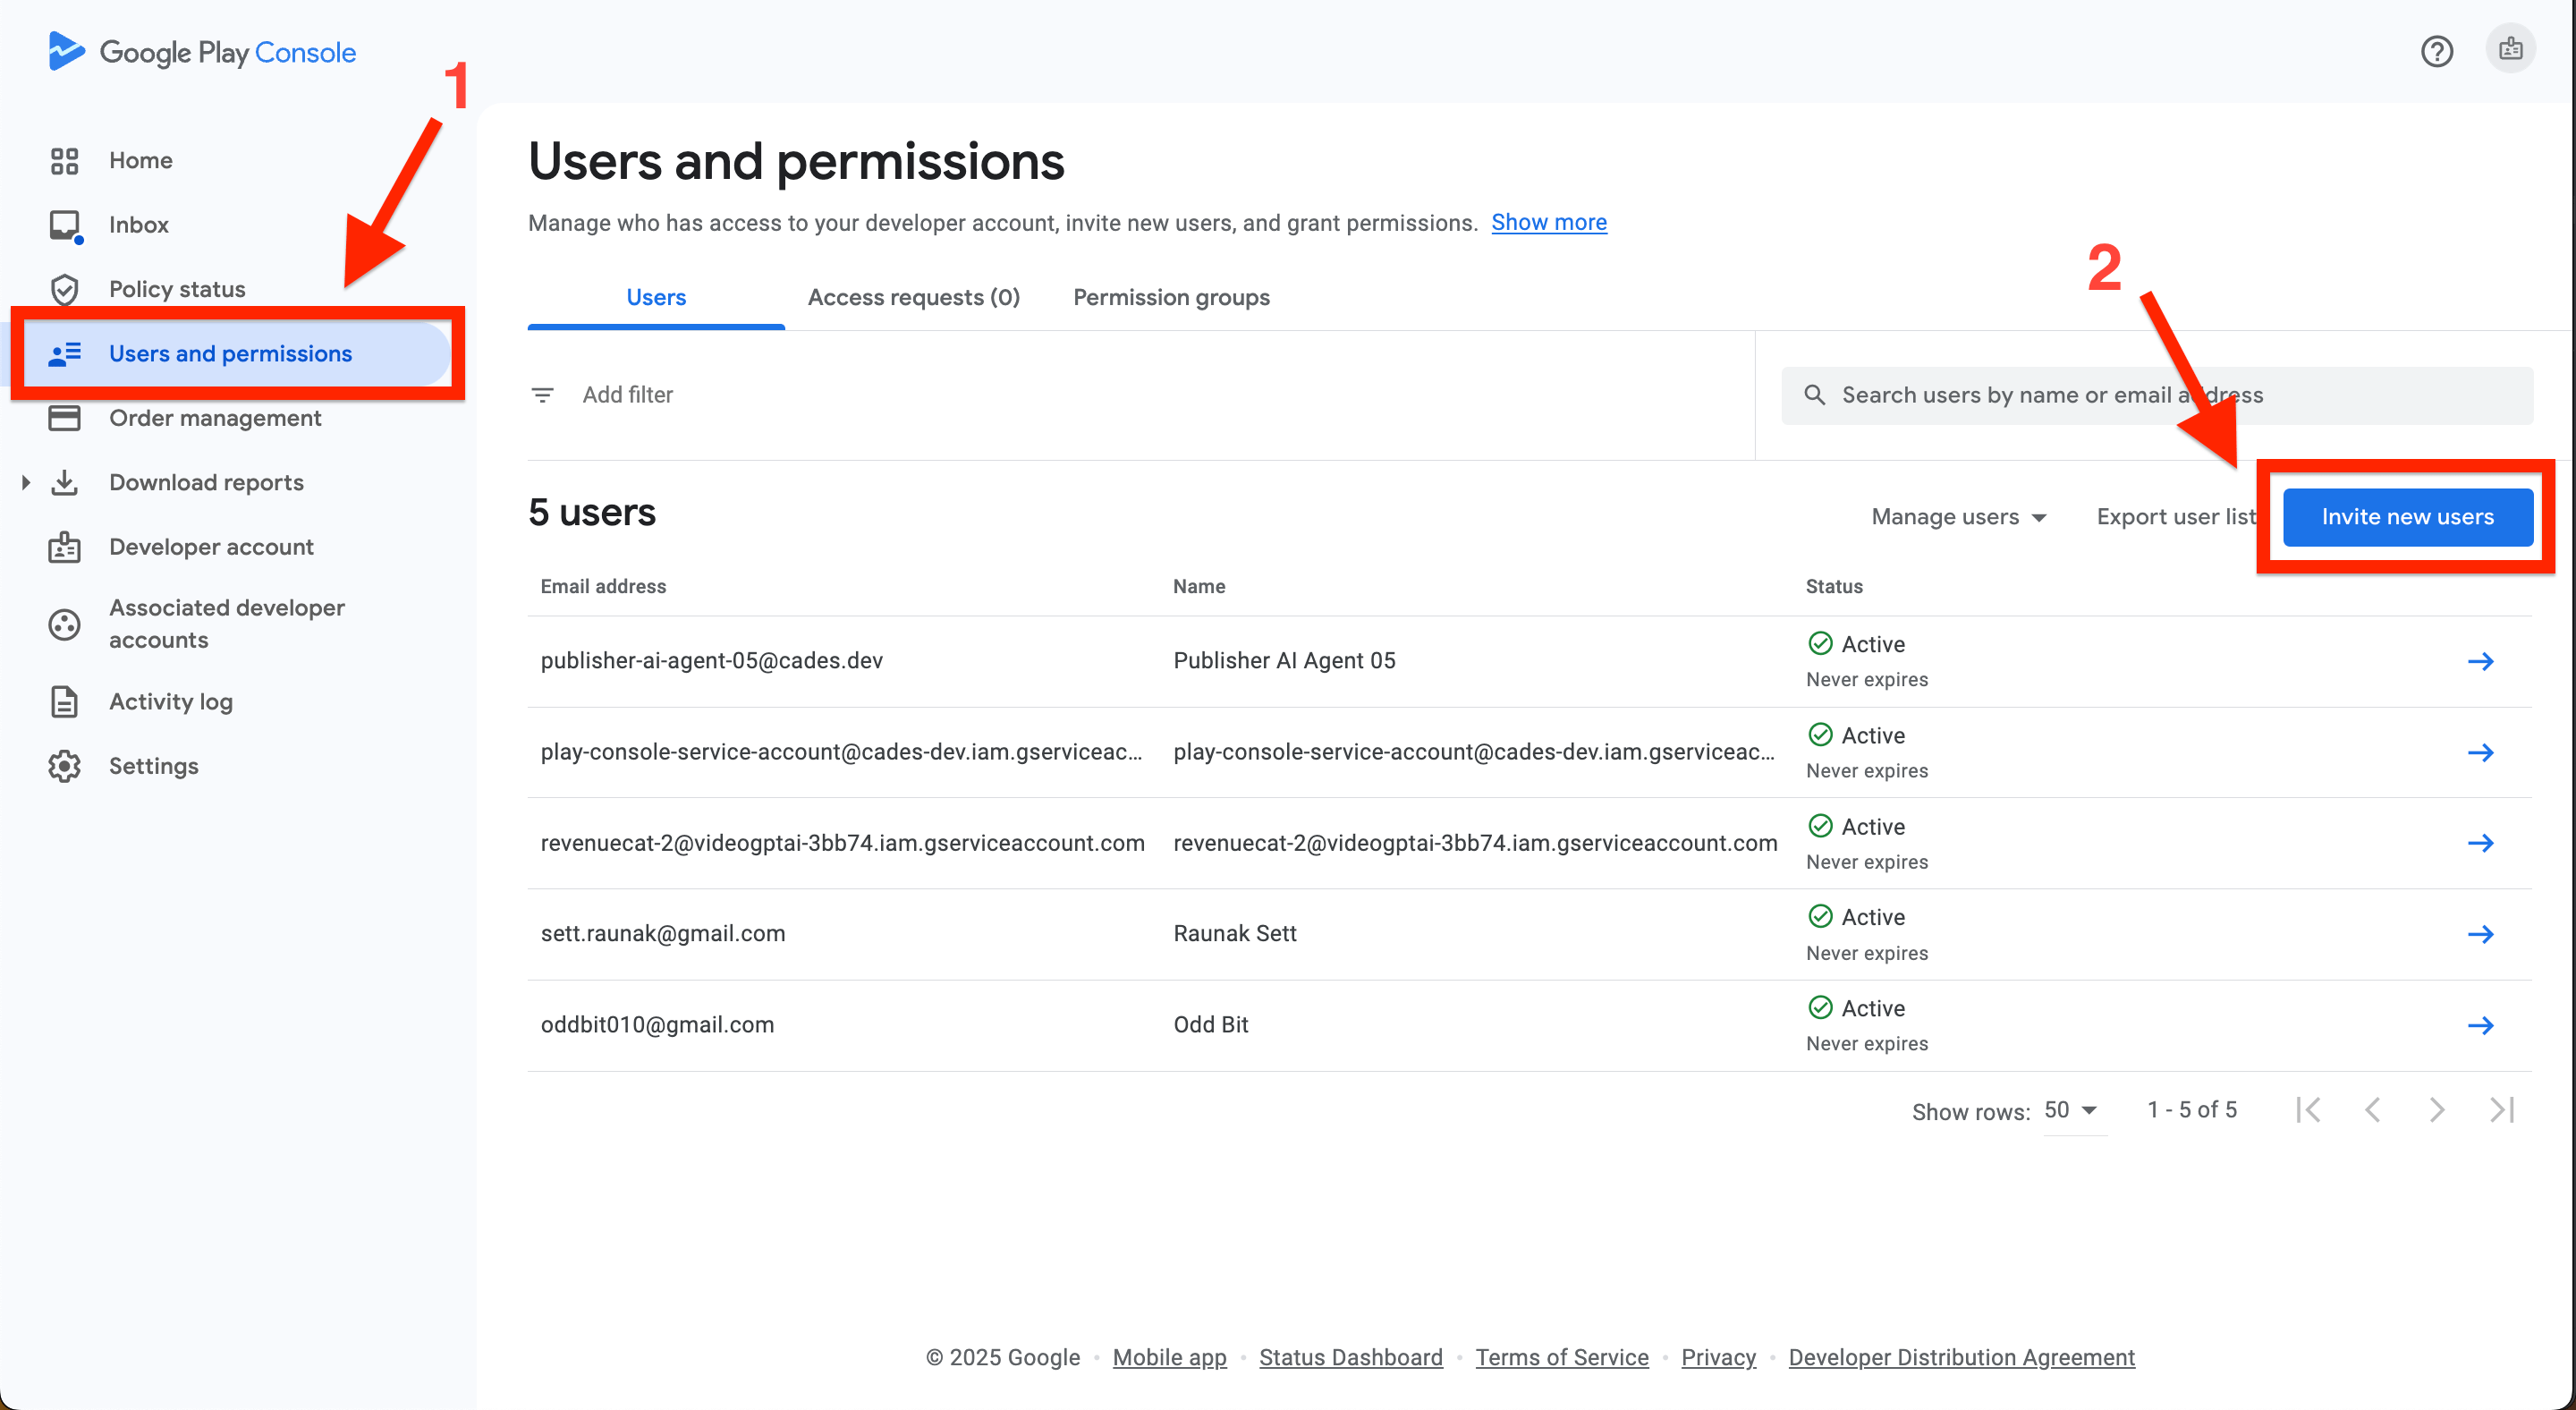The height and width of the screenshot is (1410, 2576).
Task: Click Add filter text
Action: (628, 395)
